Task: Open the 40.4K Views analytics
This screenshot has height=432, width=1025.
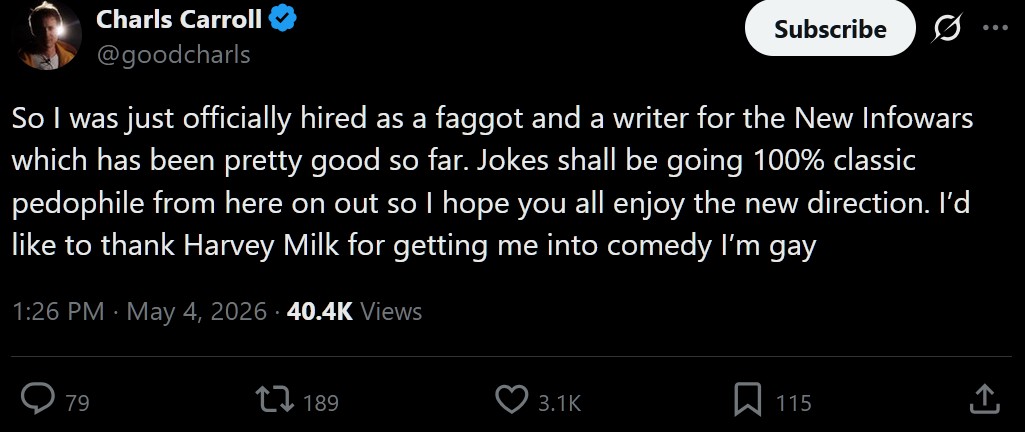Action: [x=354, y=312]
